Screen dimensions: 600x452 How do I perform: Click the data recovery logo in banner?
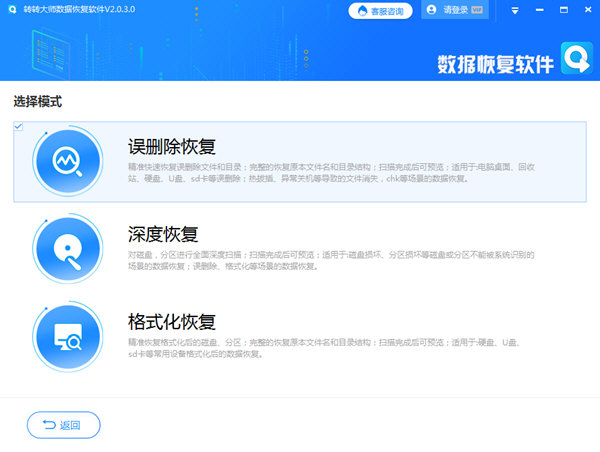(576, 59)
